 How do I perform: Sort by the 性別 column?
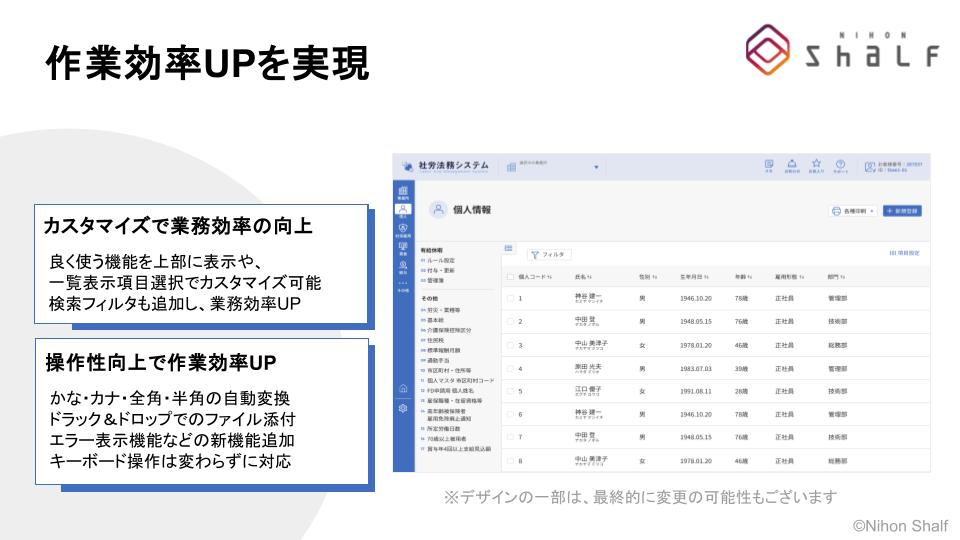pyautogui.click(x=648, y=277)
